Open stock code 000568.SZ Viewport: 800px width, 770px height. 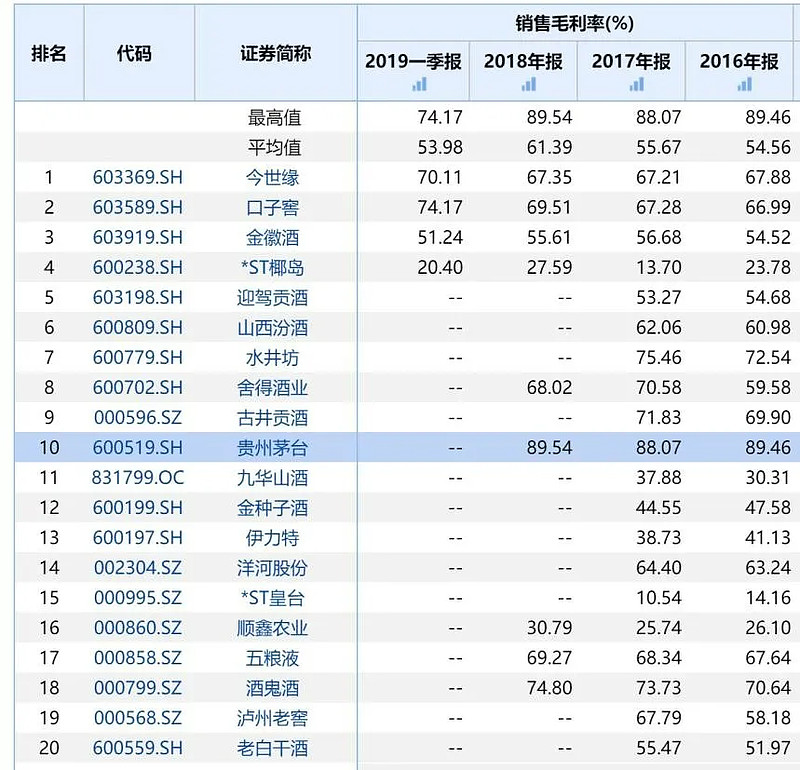coord(138,718)
